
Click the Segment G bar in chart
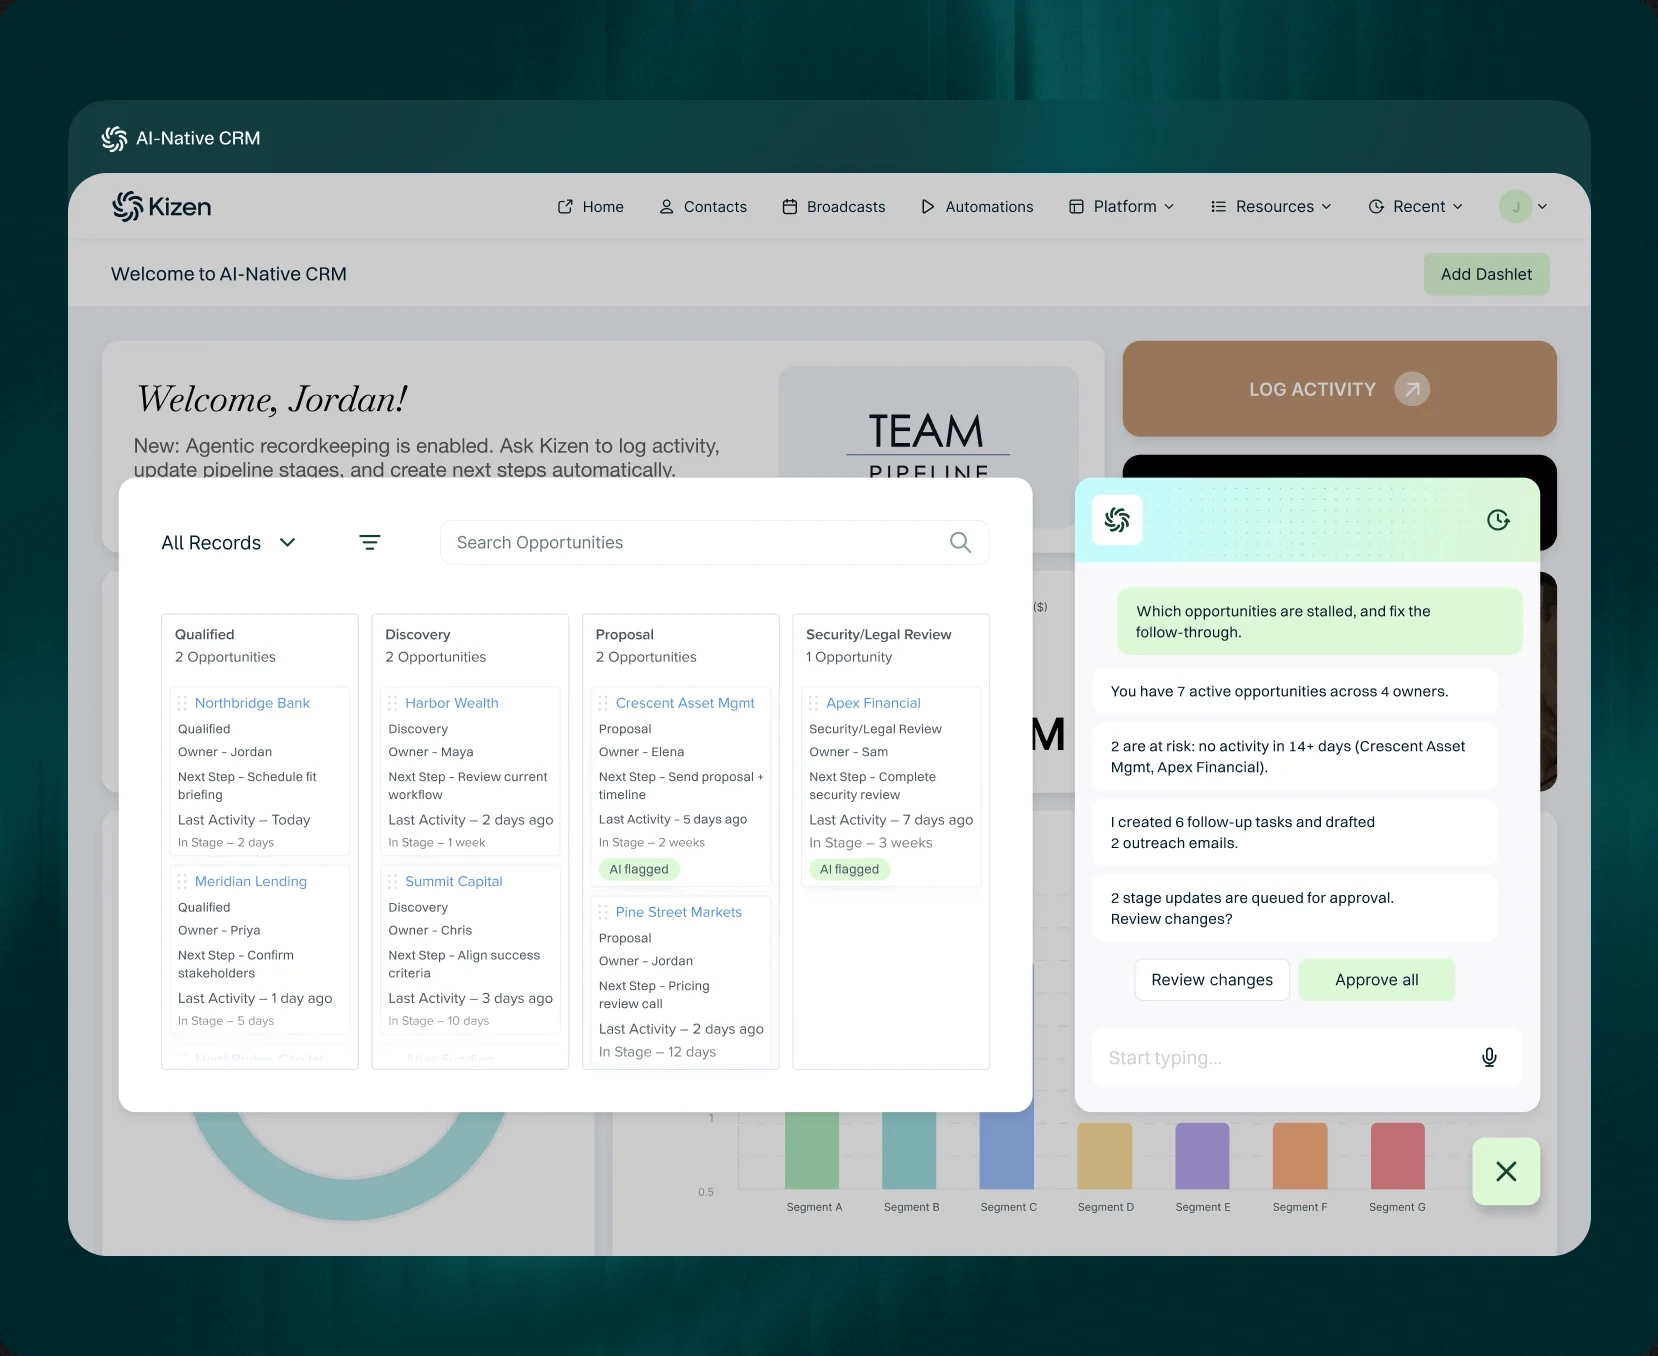(x=1398, y=1156)
